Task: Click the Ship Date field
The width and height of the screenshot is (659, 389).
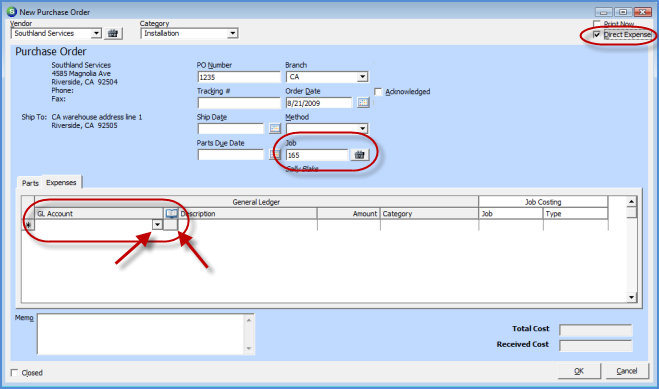Action: pos(231,129)
